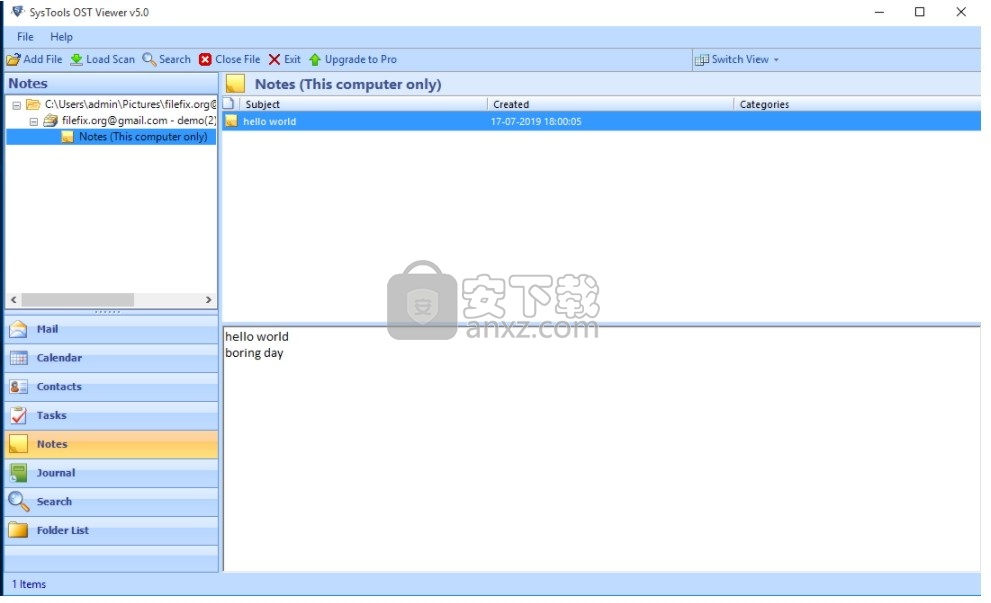Open the File menu
The height and width of the screenshot is (603, 991).
(x=25, y=37)
